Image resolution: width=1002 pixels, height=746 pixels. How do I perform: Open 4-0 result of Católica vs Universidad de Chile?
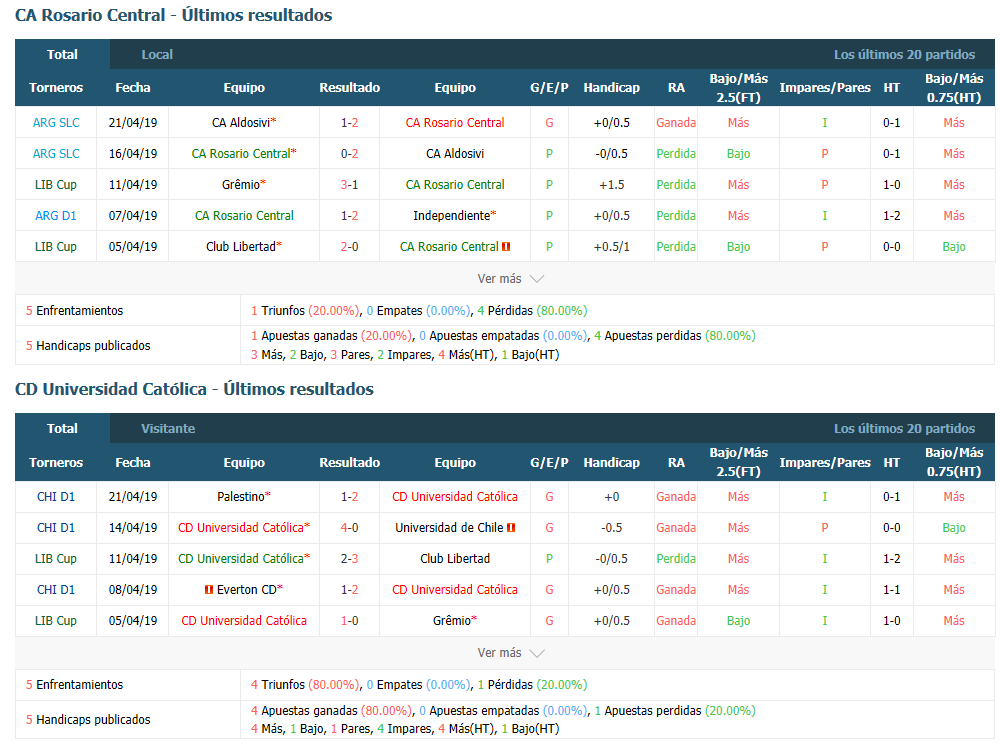[350, 528]
